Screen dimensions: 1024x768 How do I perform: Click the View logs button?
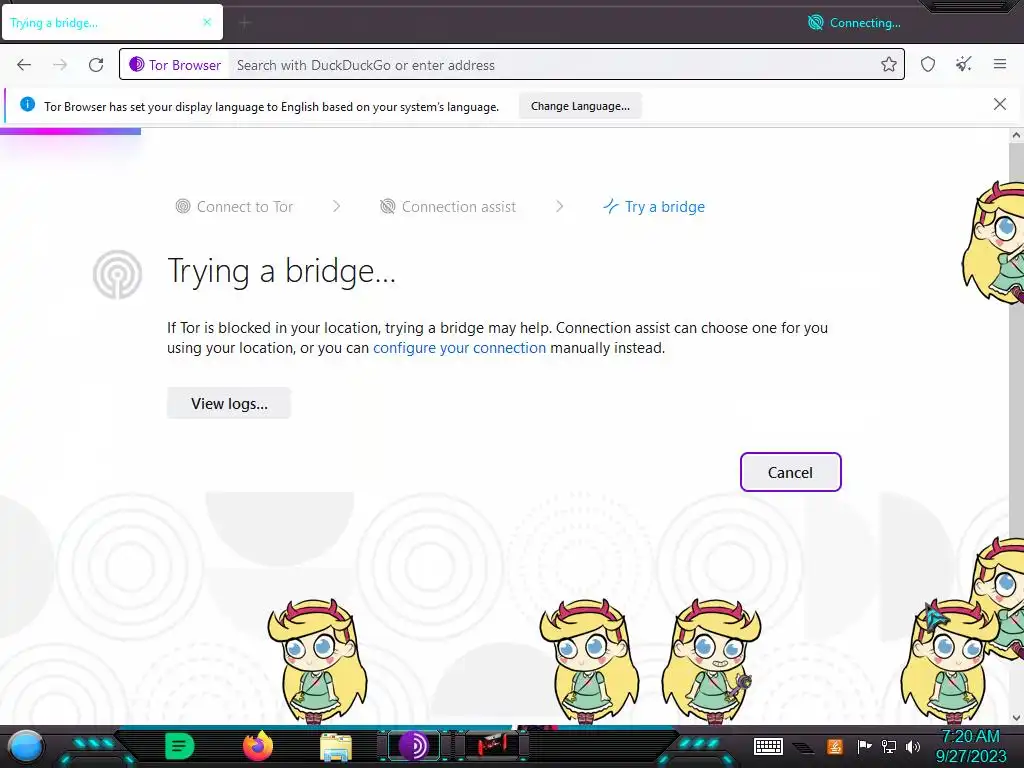[229, 404]
